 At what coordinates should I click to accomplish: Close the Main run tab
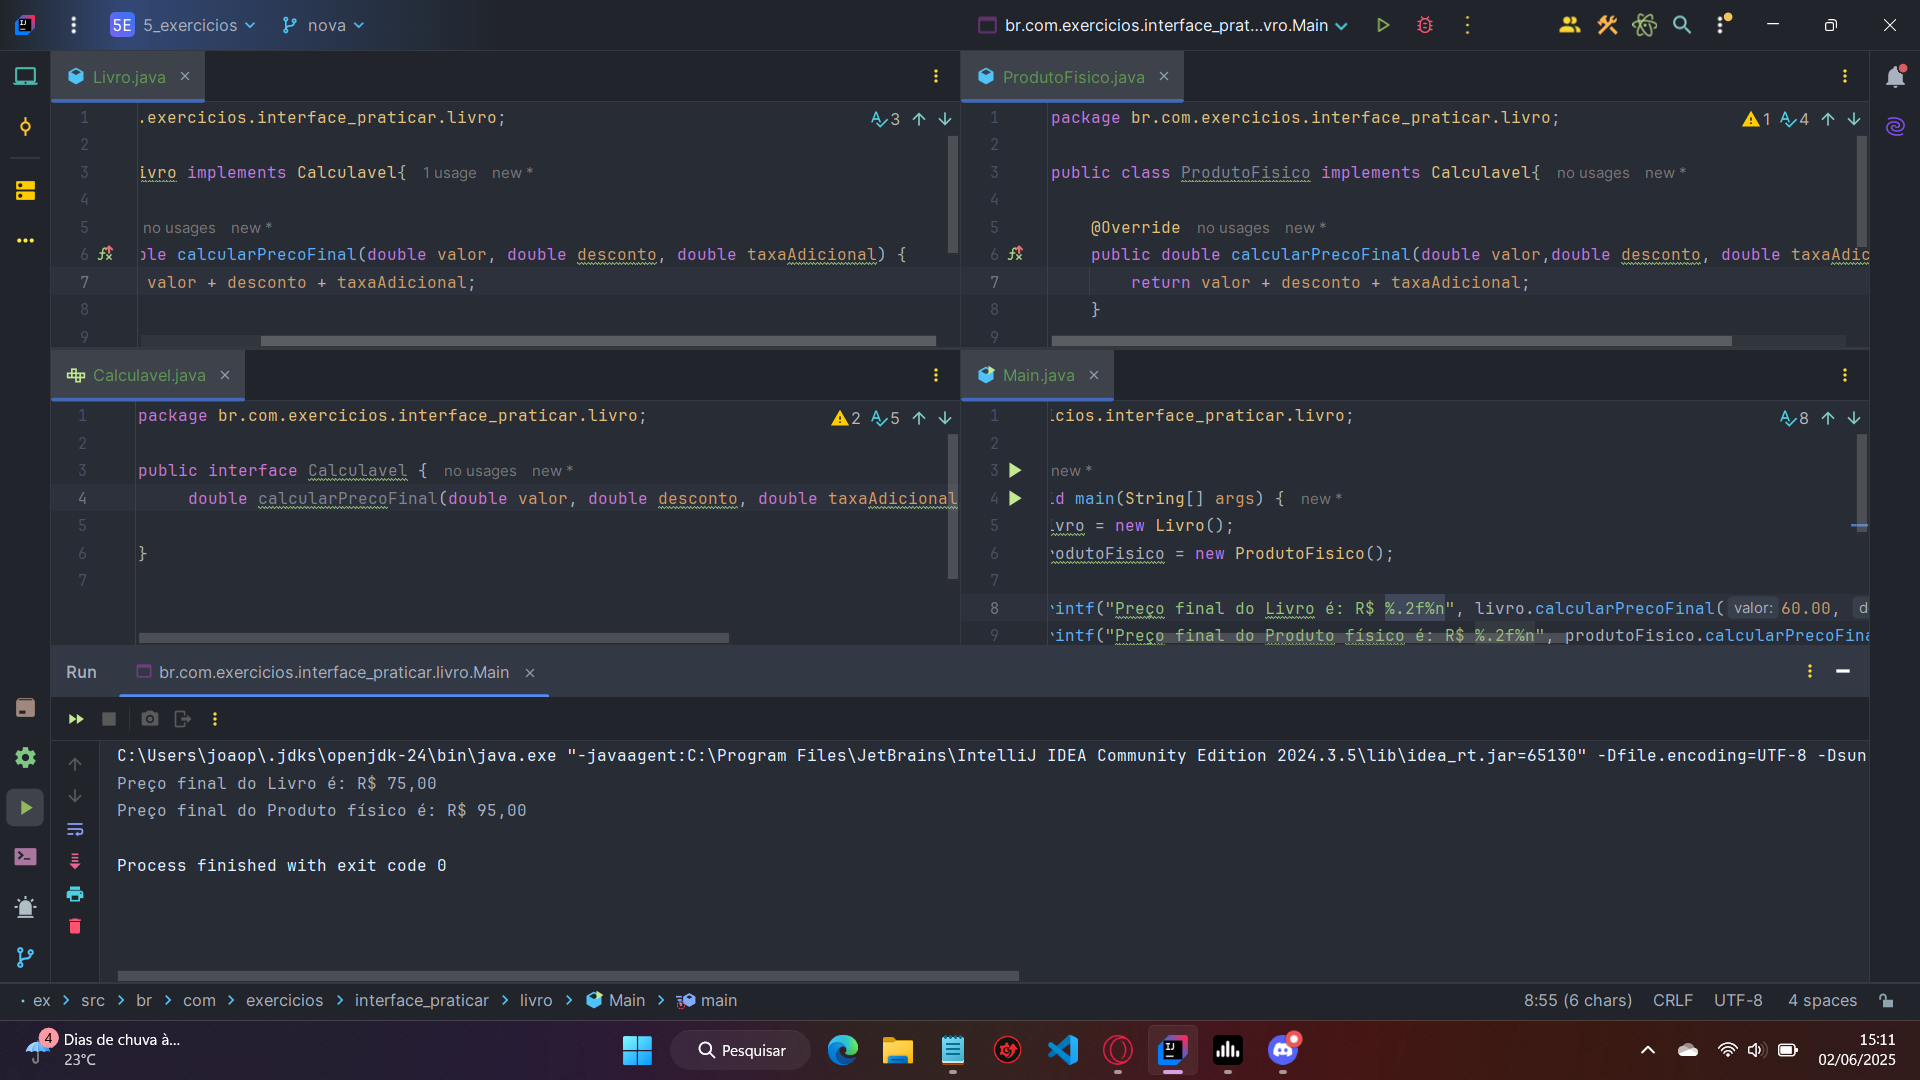(x=530, y=673)
